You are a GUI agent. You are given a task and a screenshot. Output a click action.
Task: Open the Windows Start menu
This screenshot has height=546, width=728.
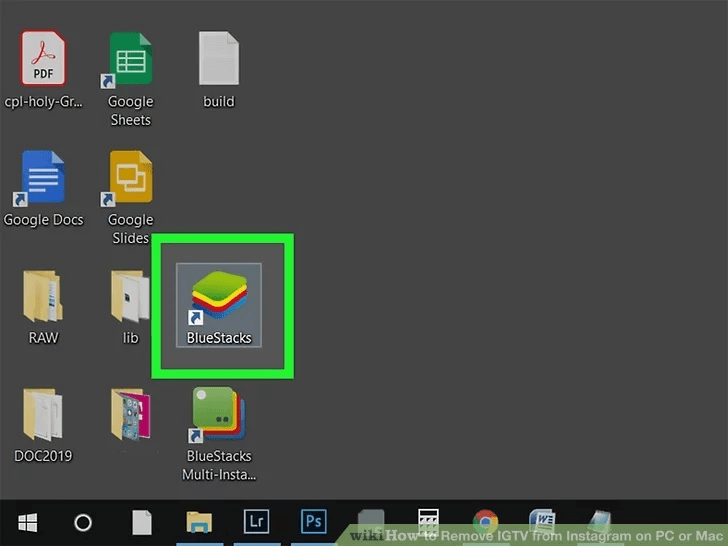[x=27, y=522]
